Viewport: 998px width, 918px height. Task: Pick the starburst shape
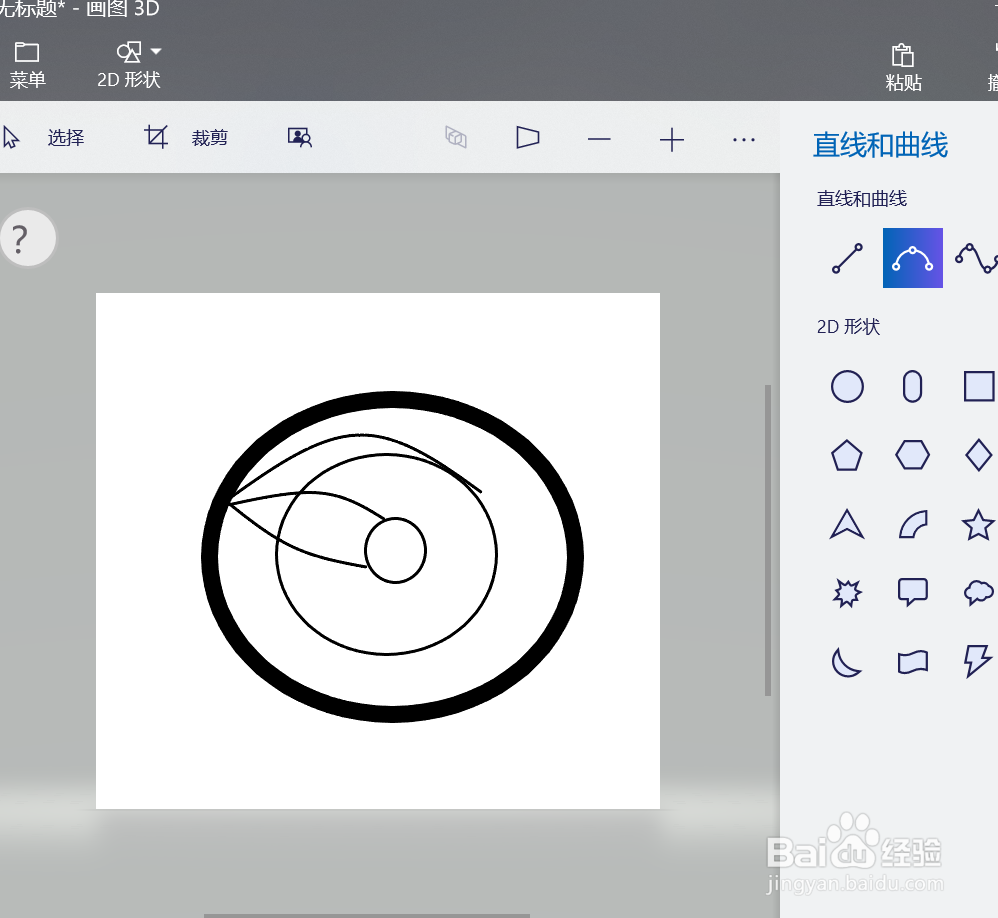tap(847, 593)
